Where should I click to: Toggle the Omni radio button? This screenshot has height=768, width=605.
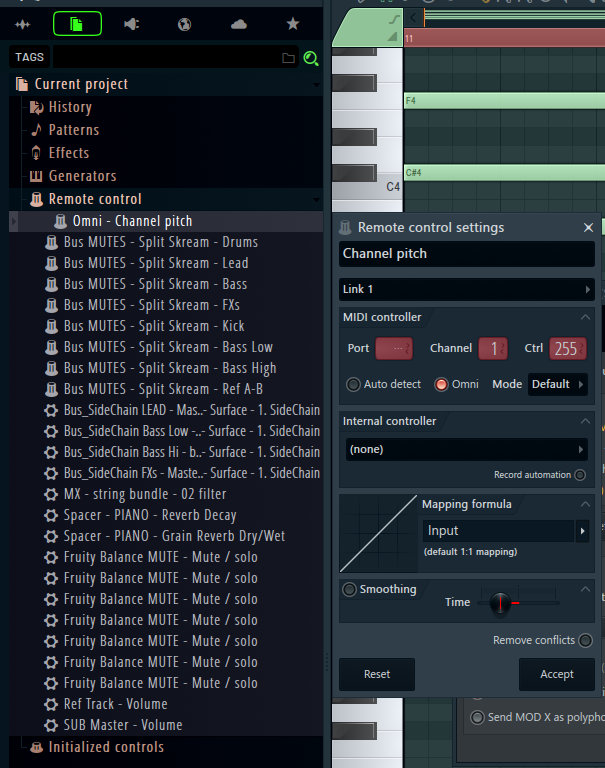pos(442,384)
